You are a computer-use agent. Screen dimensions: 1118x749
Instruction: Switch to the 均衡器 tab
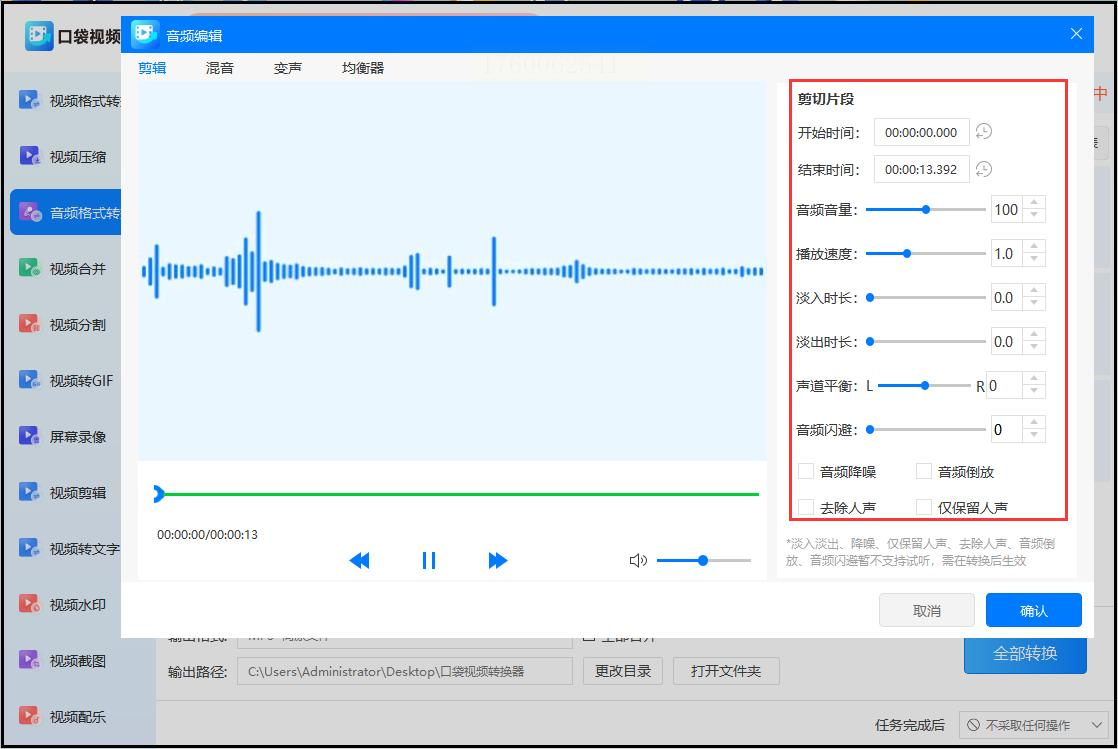(x=363, y=68)
